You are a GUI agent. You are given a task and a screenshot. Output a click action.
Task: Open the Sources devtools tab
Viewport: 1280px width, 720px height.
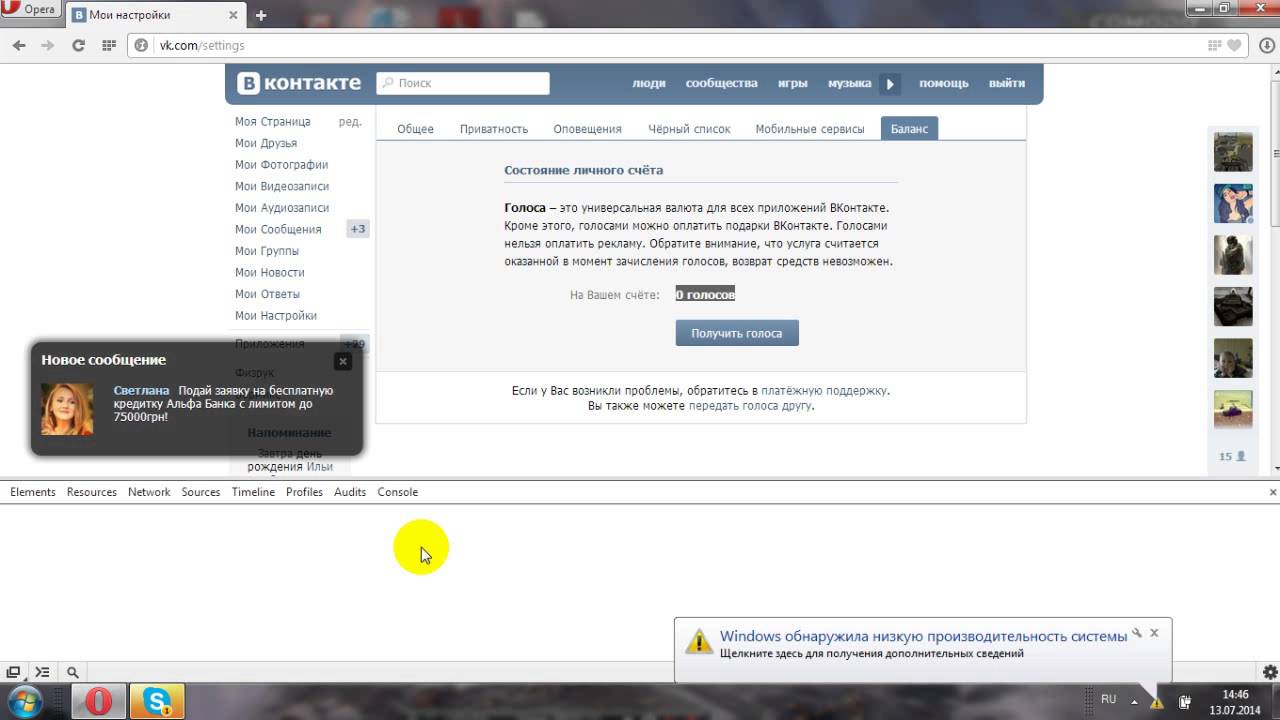pos(201,492)
